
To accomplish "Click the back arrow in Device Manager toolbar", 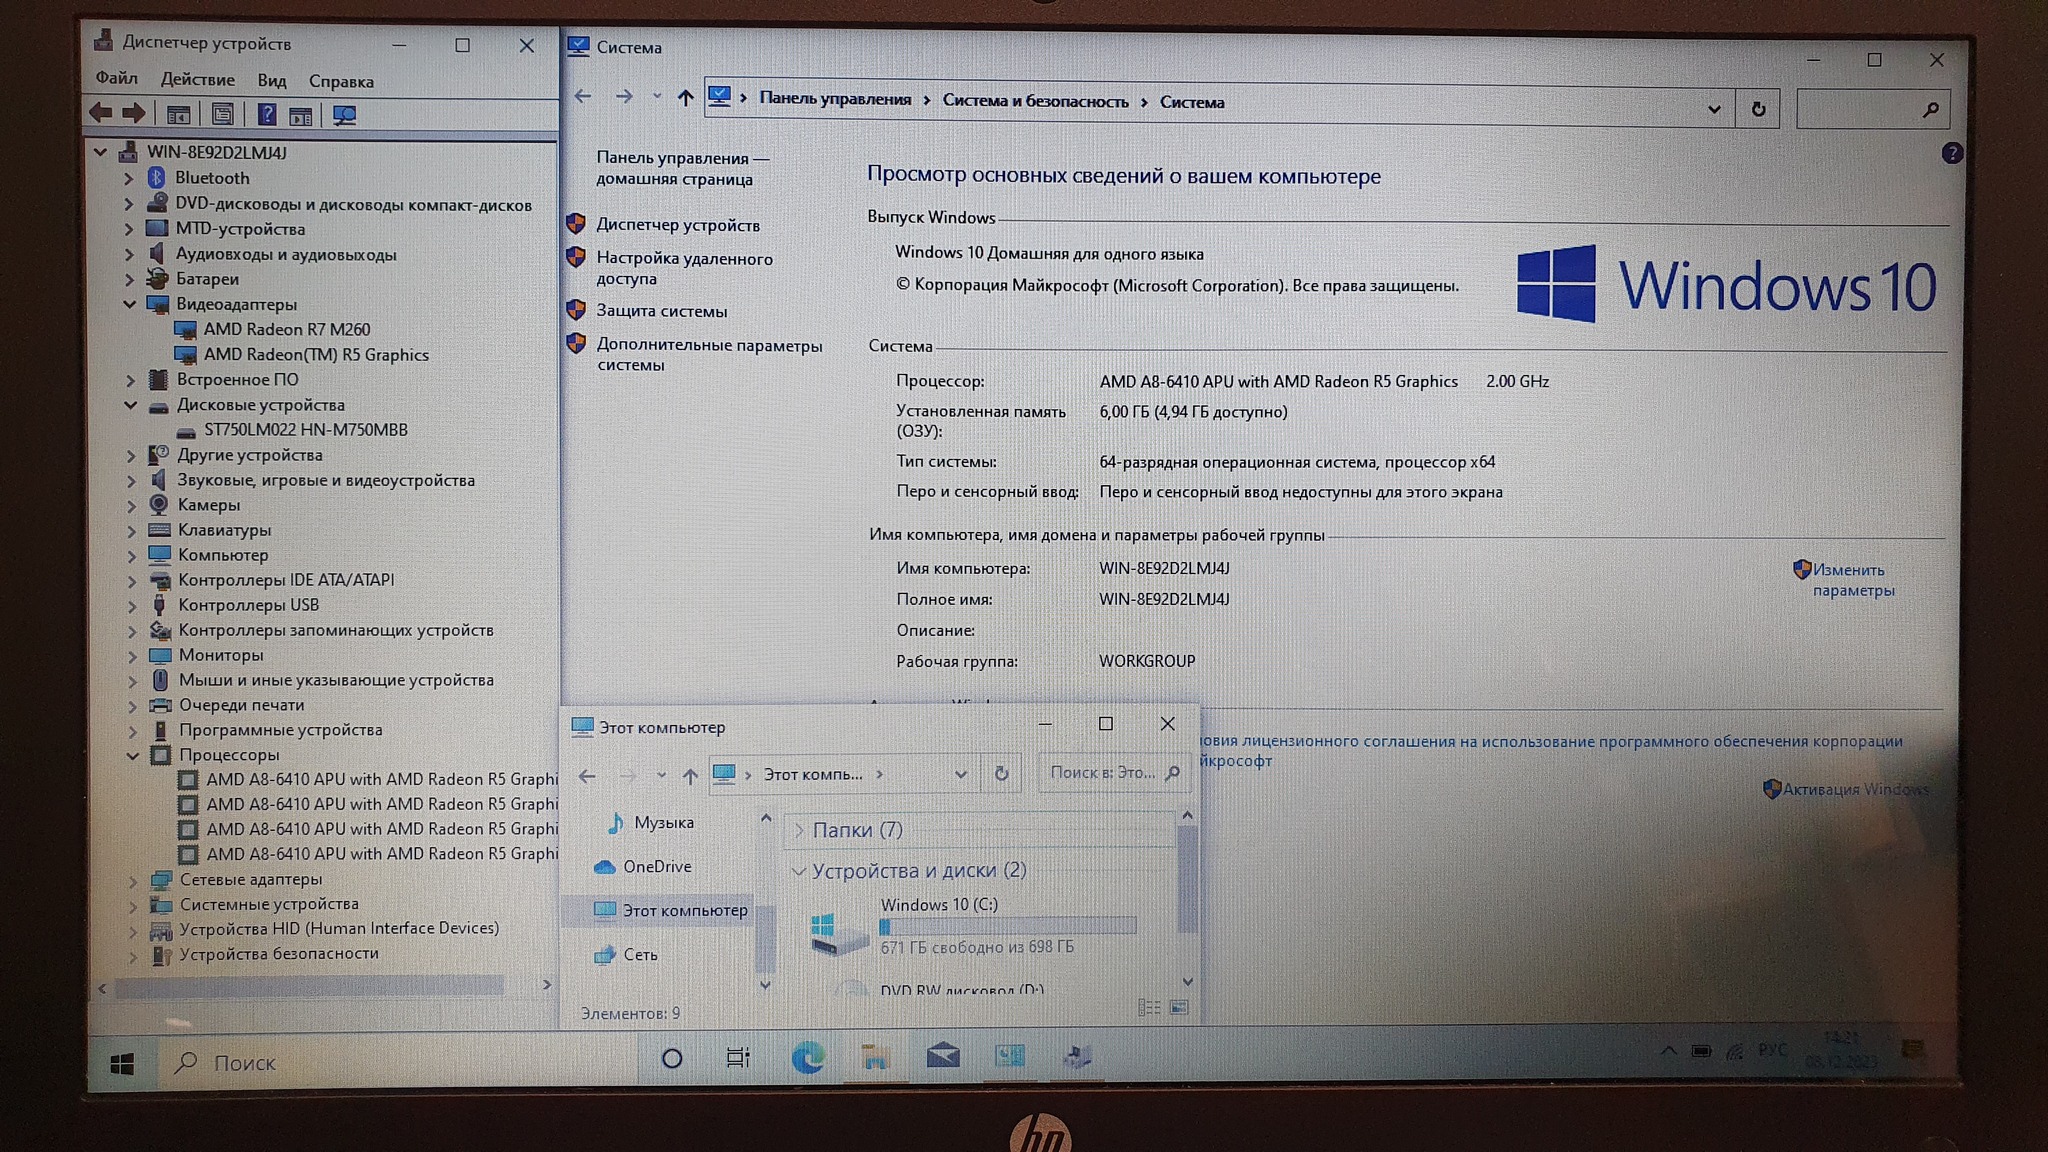I will (x=101, y=113).
